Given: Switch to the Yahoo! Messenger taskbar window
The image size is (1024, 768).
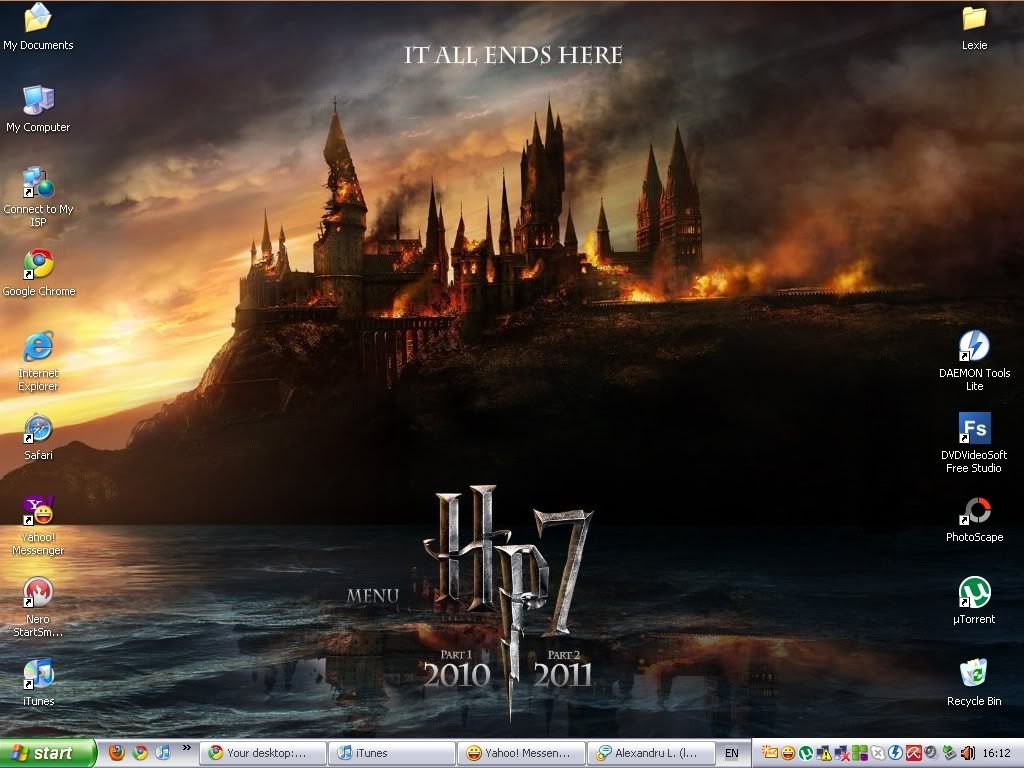Looking at the screenshot, I should click(x=521, y=753).
